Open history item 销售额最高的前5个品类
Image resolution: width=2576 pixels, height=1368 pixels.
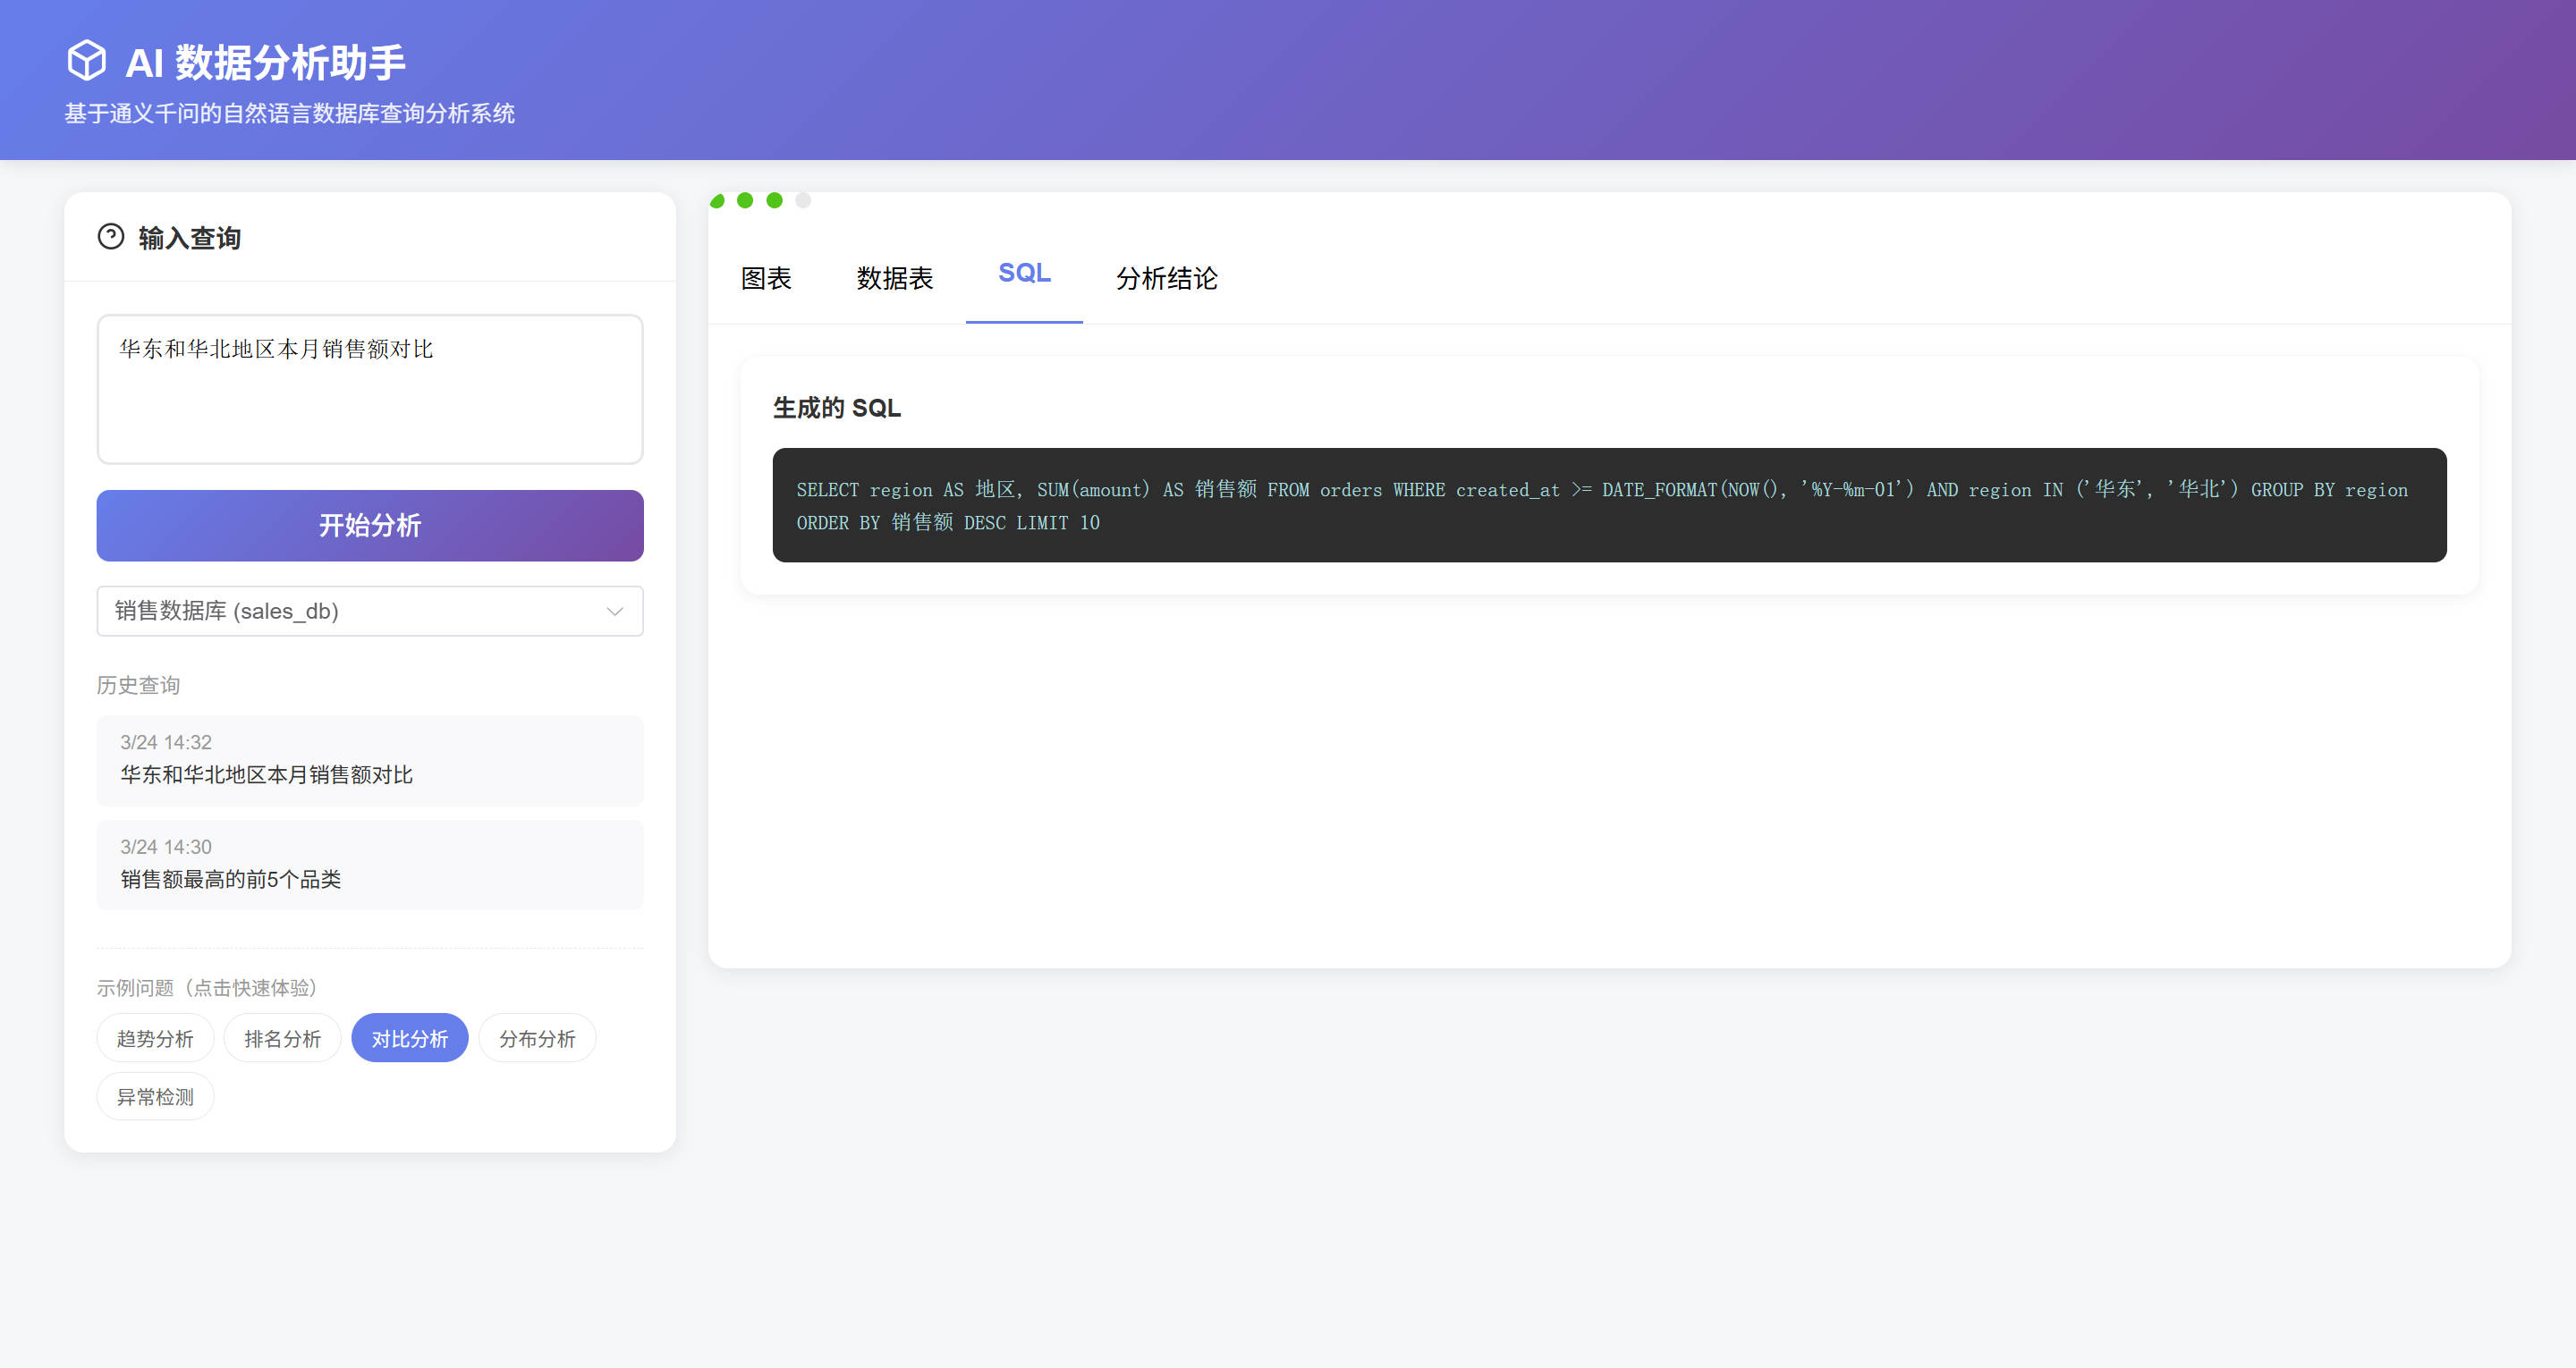pos(369,865)
